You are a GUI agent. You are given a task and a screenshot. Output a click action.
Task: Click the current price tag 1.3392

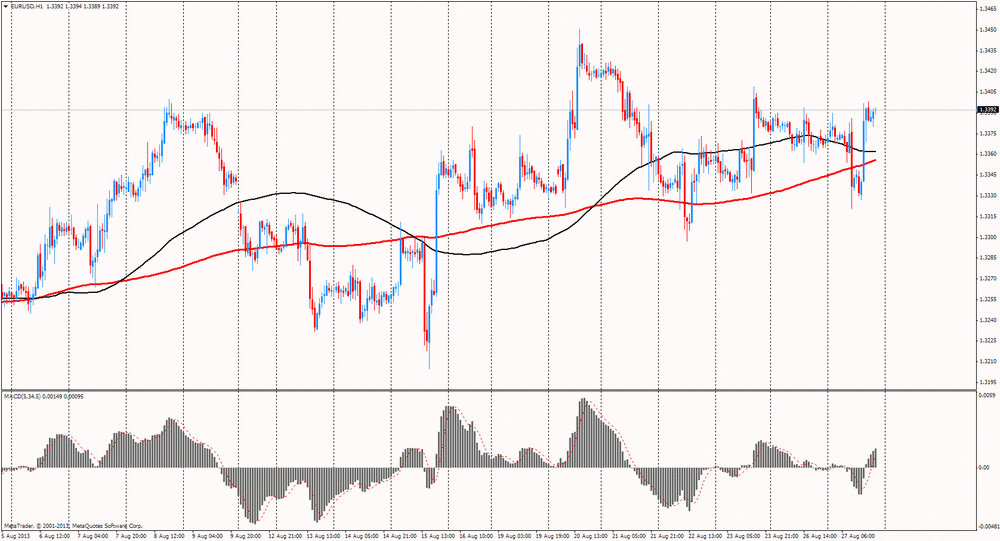tap(988, 110)
